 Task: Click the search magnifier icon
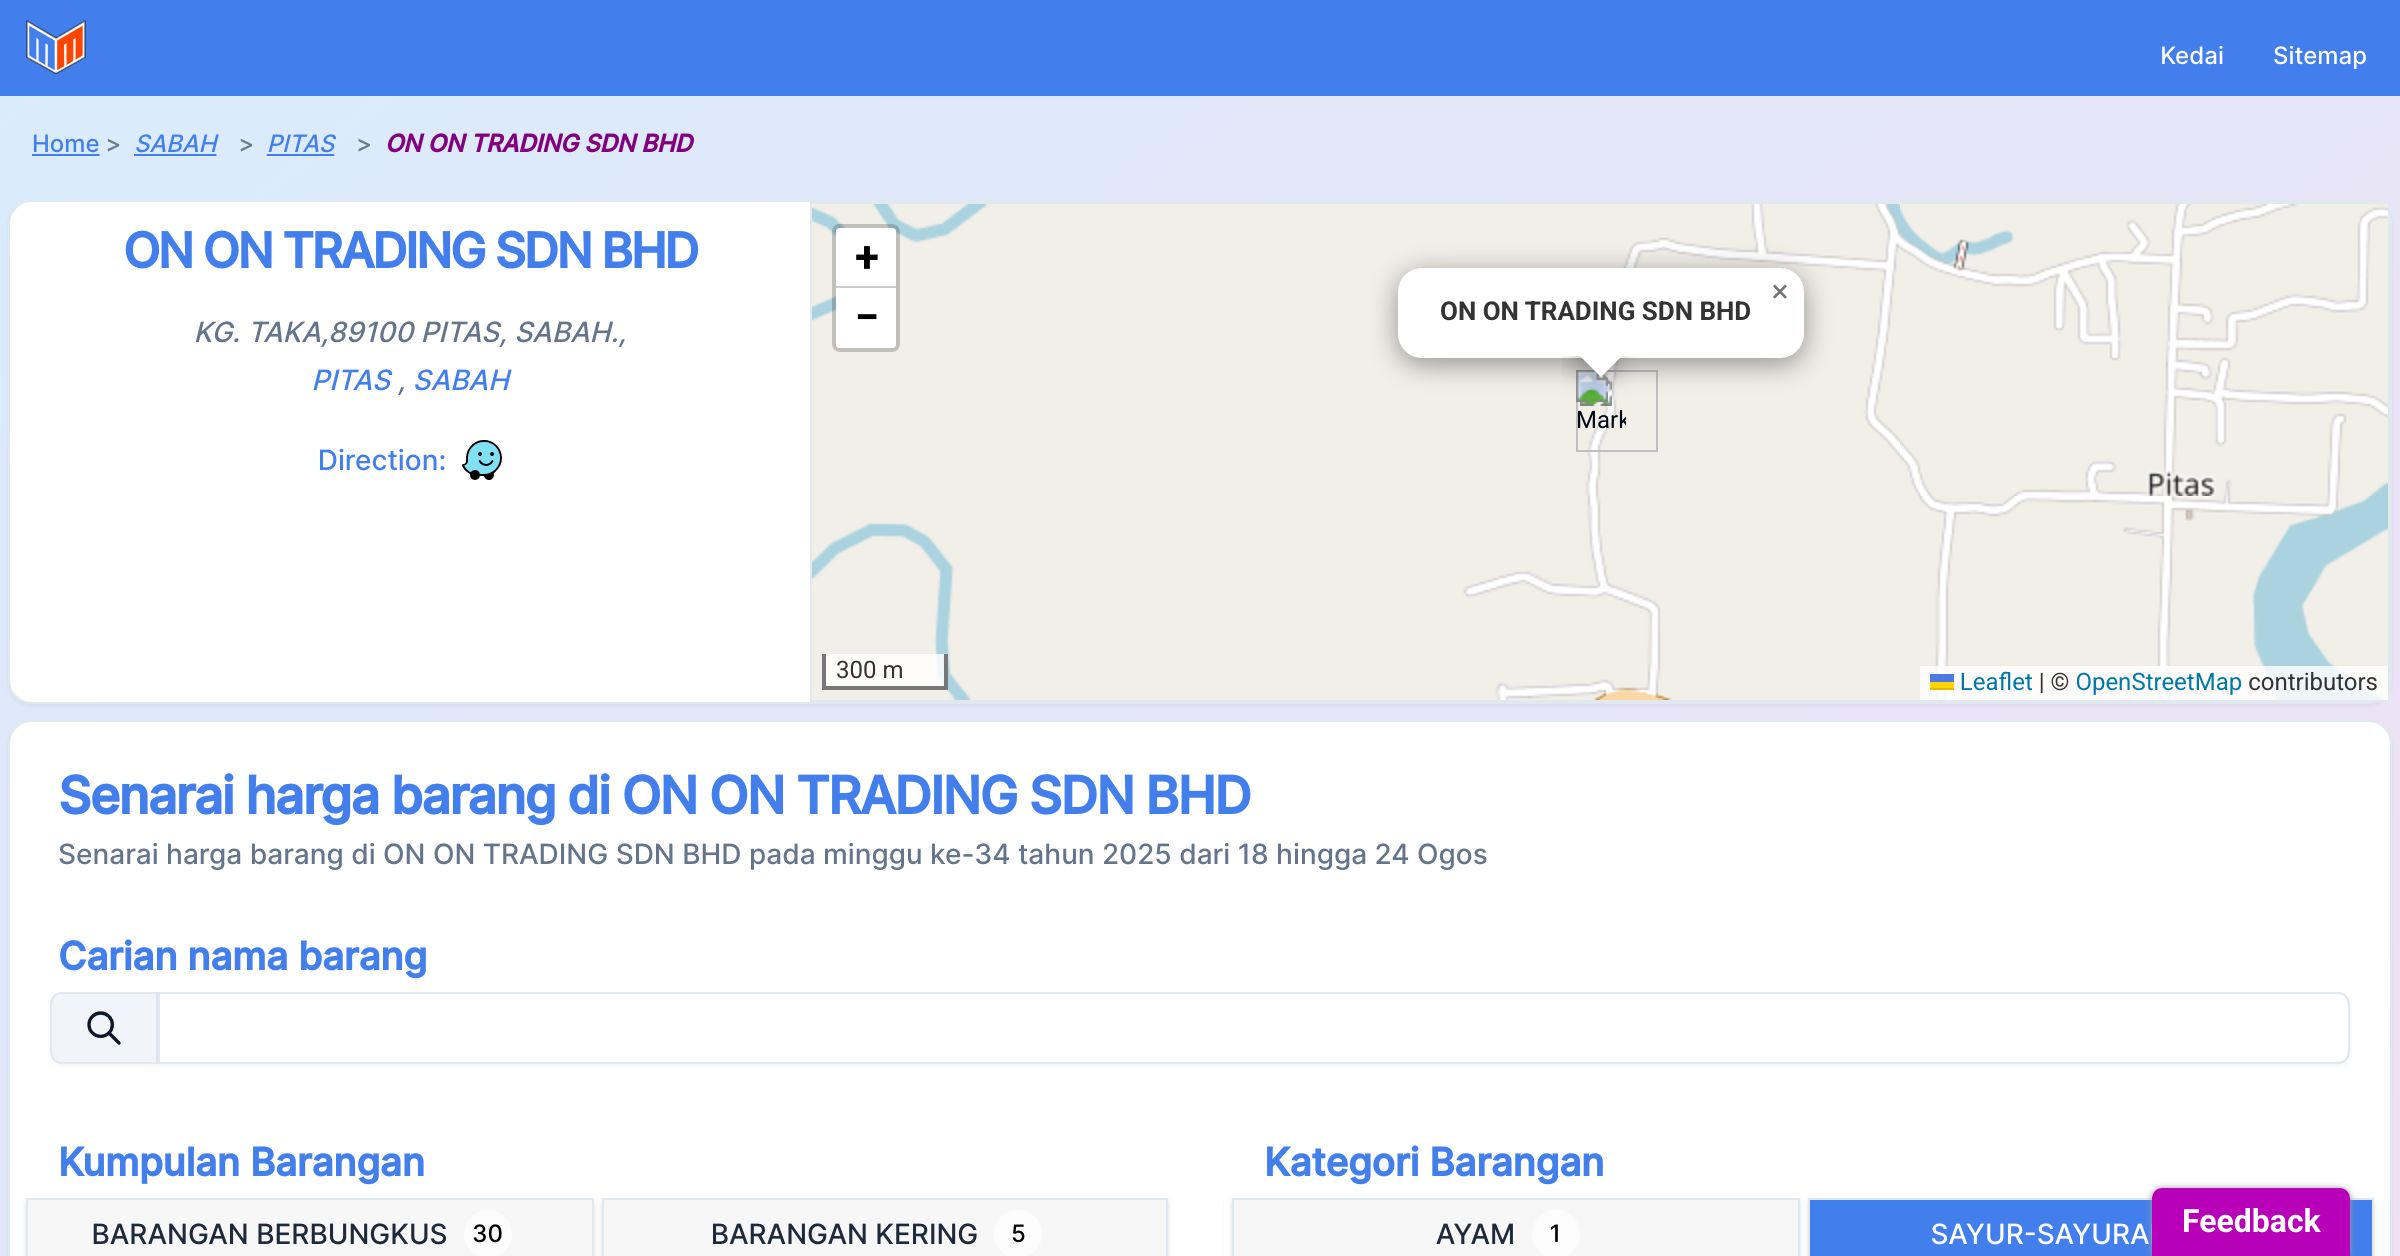[104, 1028]
